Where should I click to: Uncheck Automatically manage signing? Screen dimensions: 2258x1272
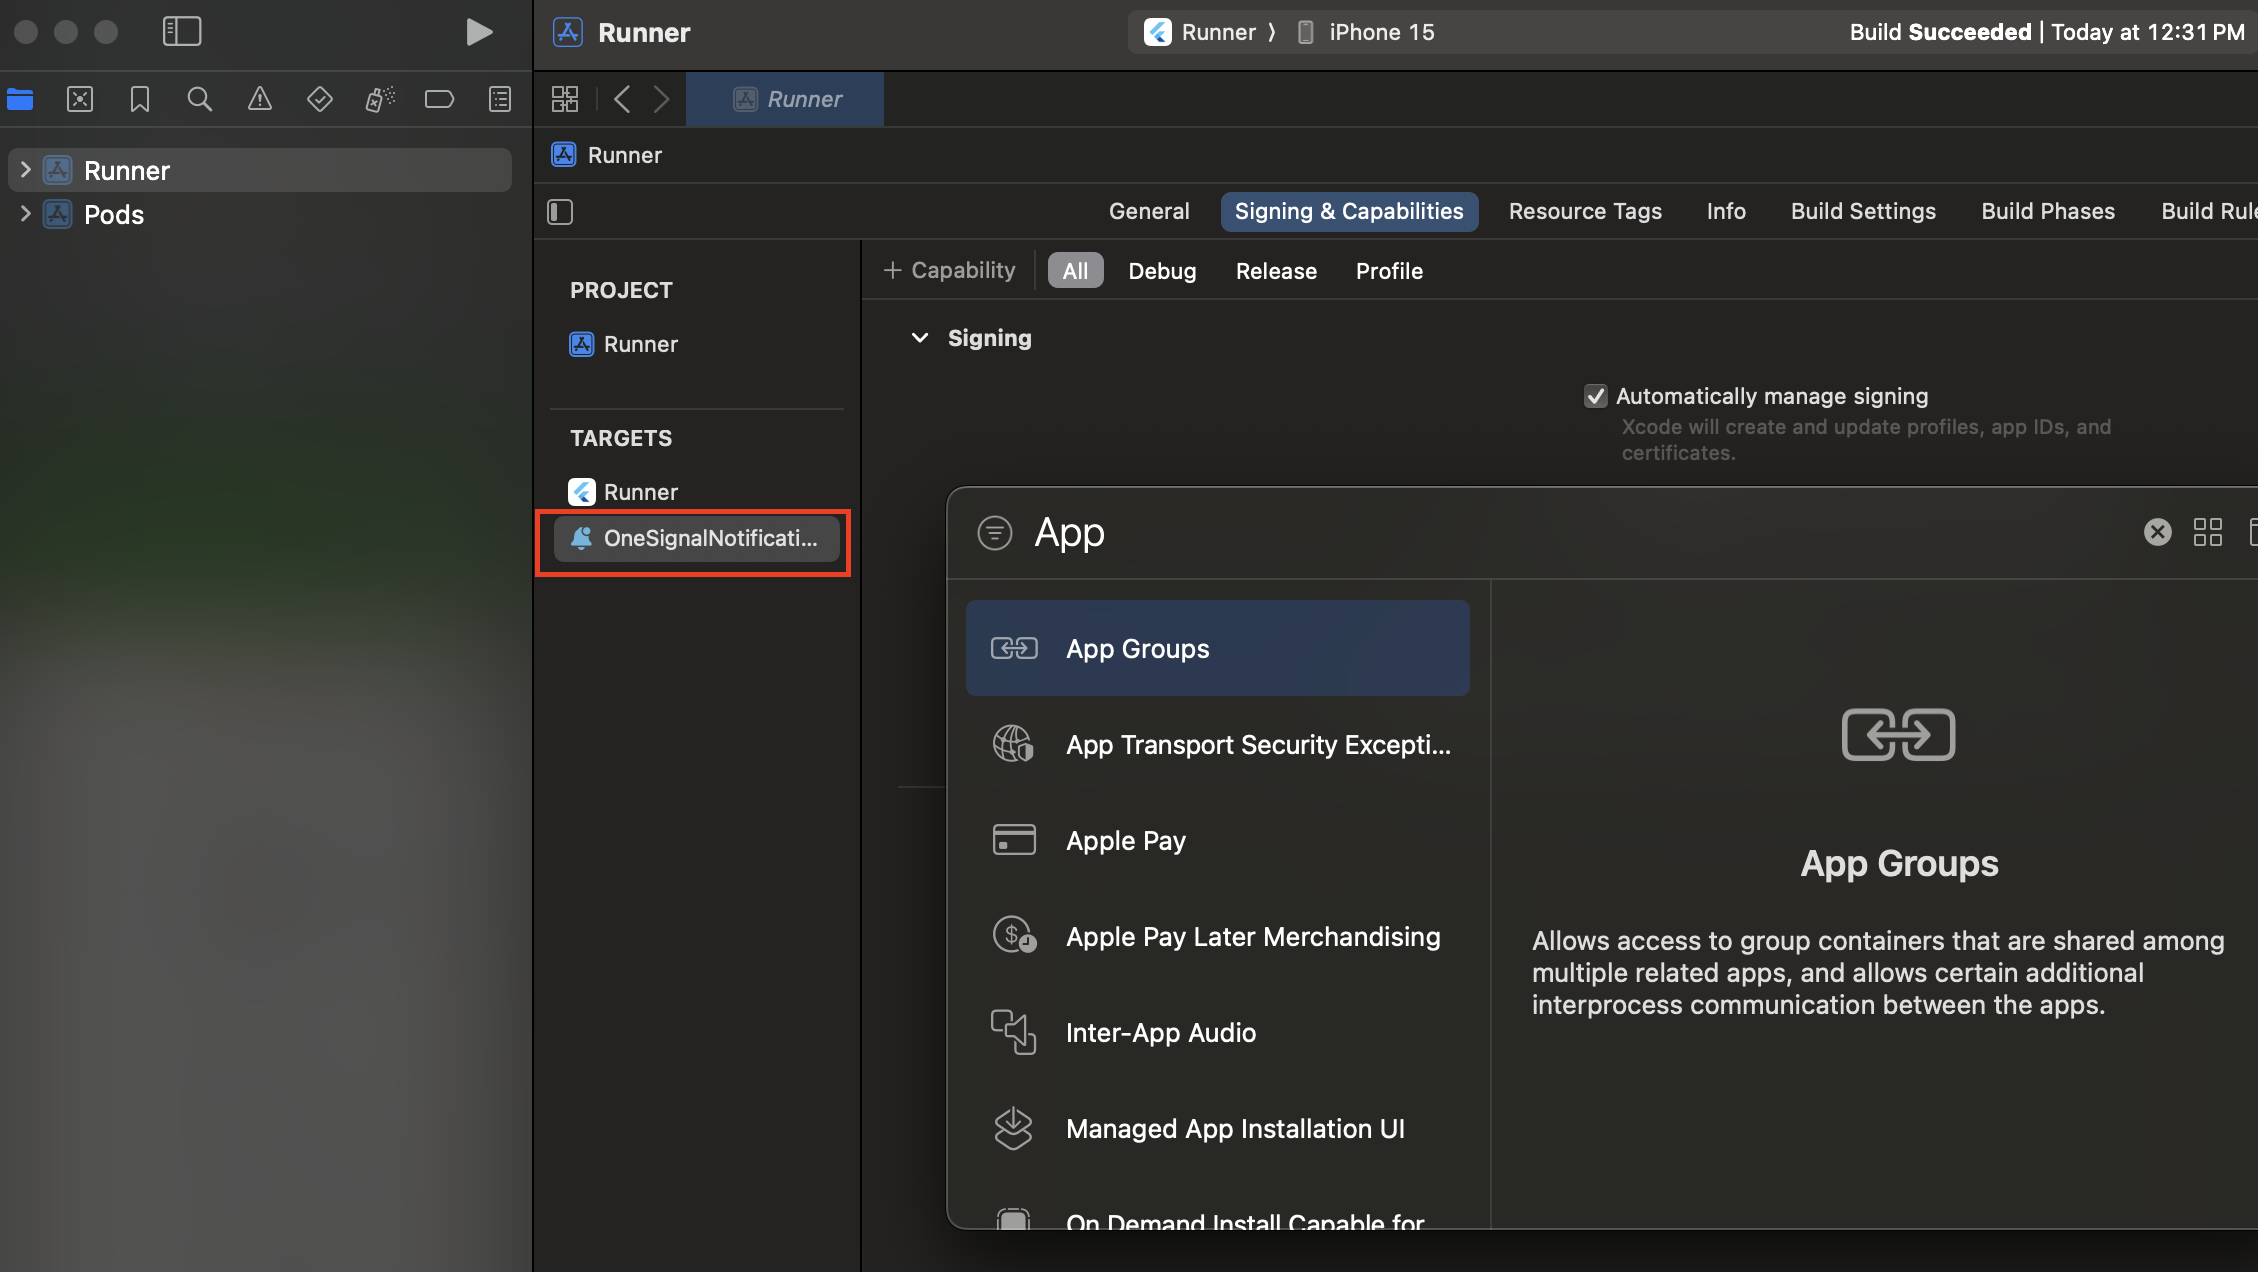tap(1596, 396)
